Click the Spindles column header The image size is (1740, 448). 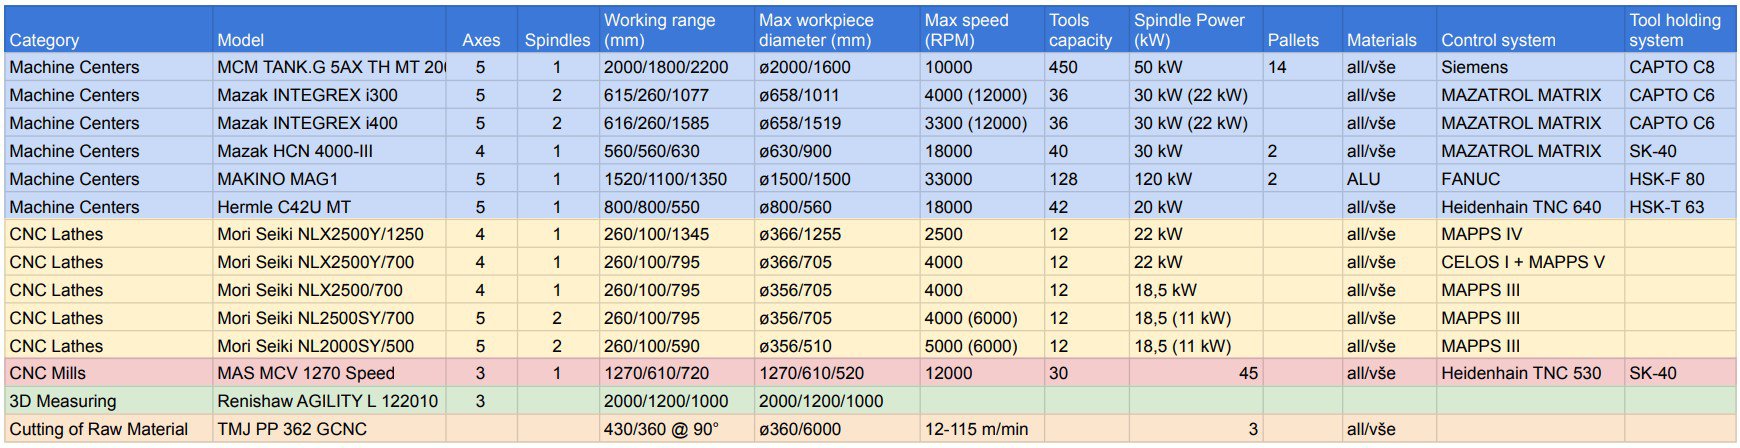point(557,29)
